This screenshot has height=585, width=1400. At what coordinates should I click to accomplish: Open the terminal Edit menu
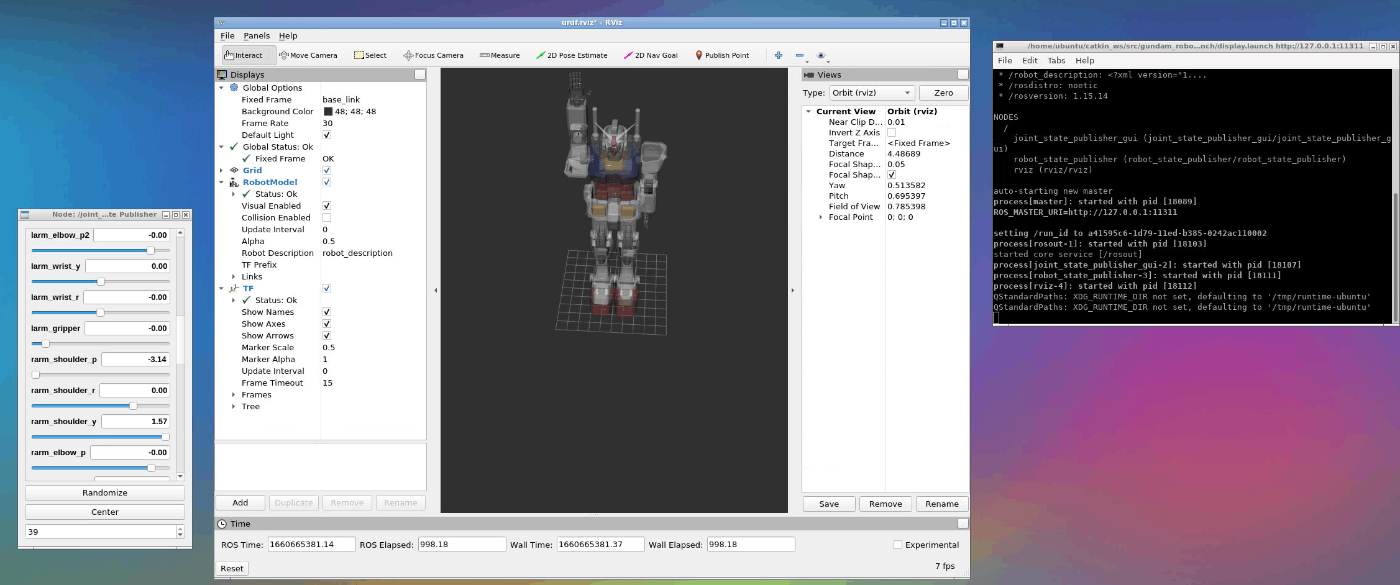coord(1030,61)
